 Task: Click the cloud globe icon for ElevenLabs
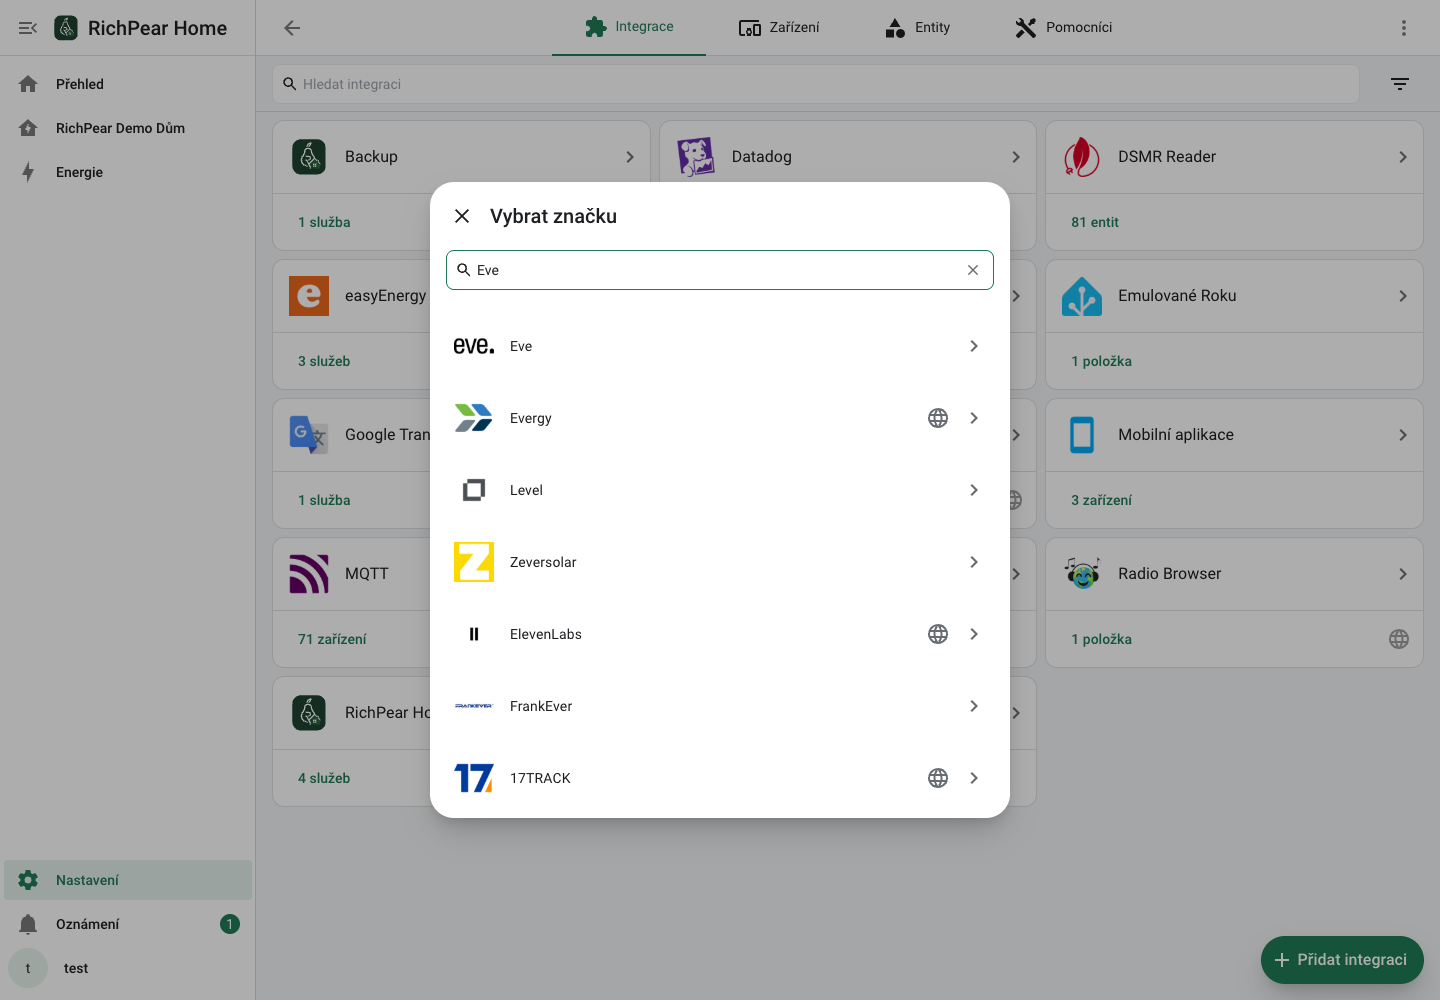[x=938, y=634]
